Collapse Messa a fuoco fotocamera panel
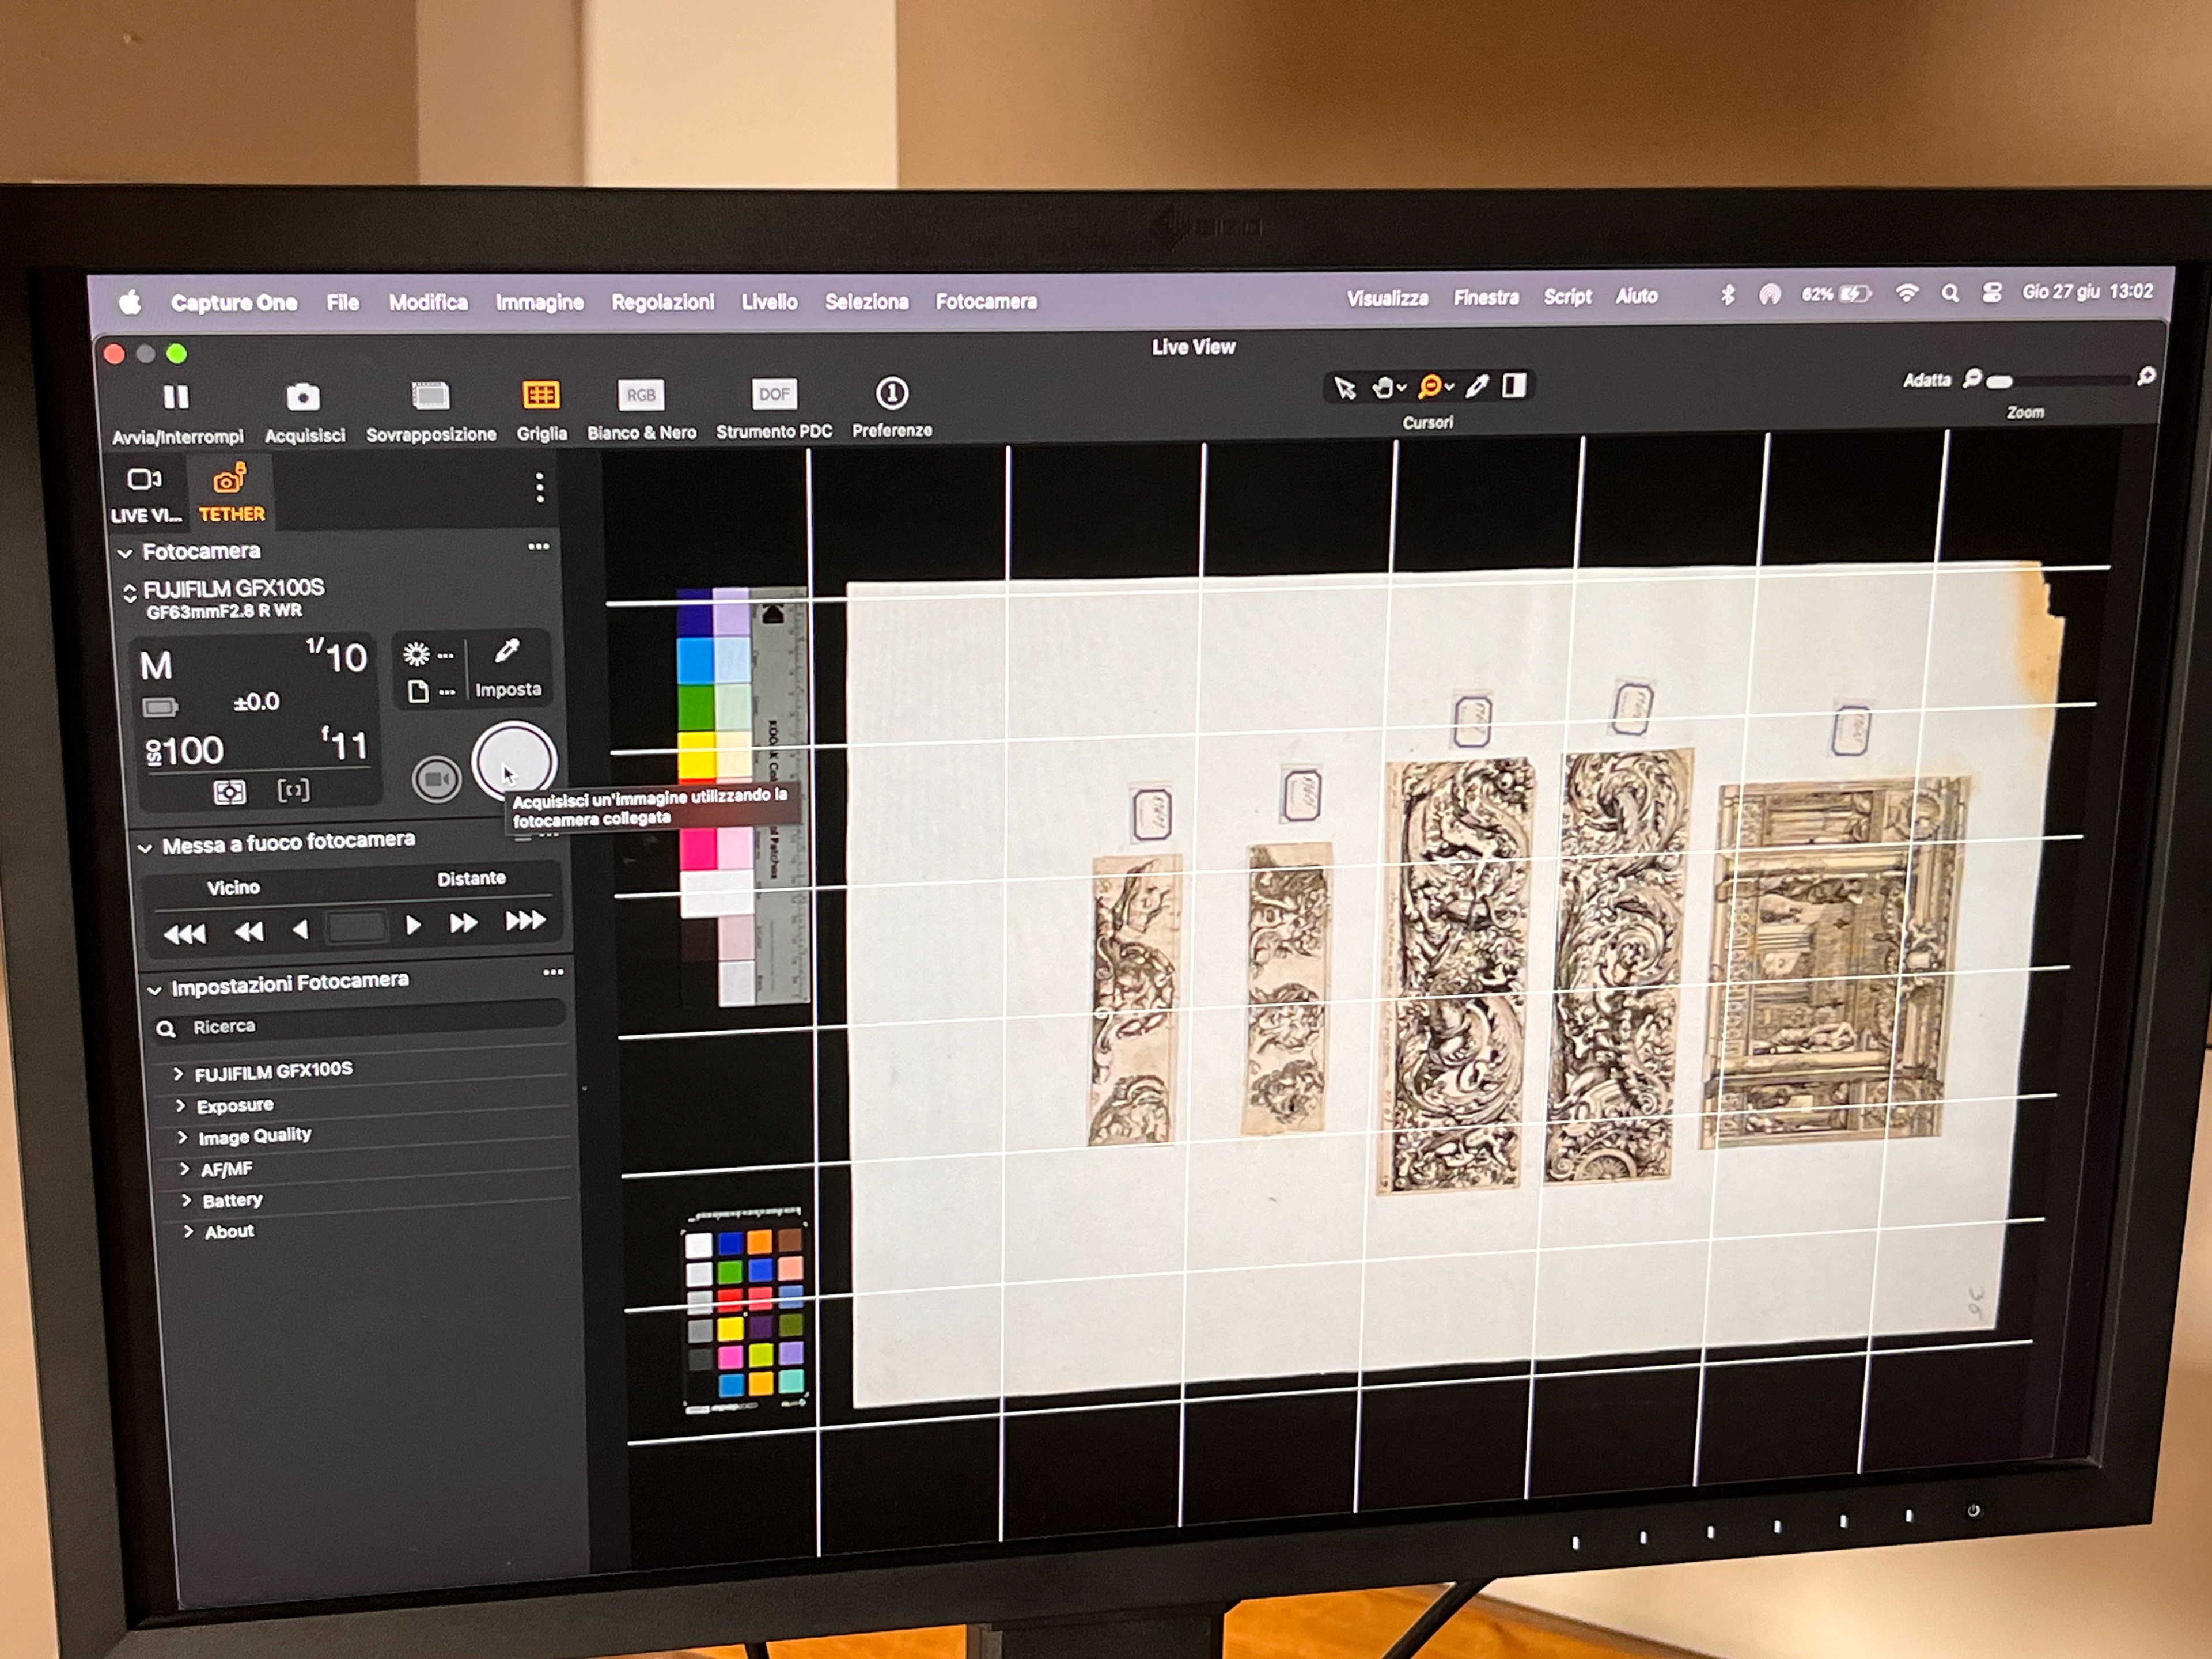This screenshot has width=2212, height=1659. click(x=145, y=848)
